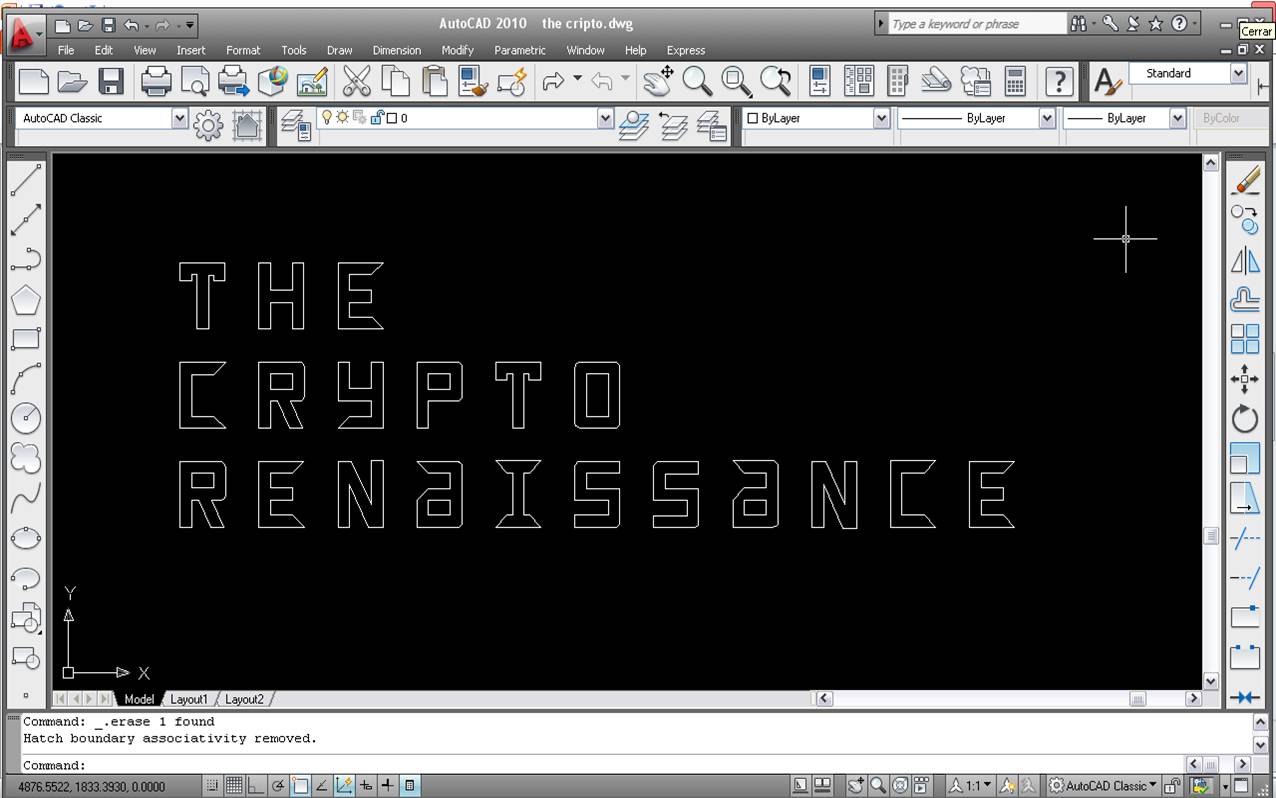The height and width of the screenshot is (798, 1276).
Task: Open Plot Preview
Action: pos(195,81)
